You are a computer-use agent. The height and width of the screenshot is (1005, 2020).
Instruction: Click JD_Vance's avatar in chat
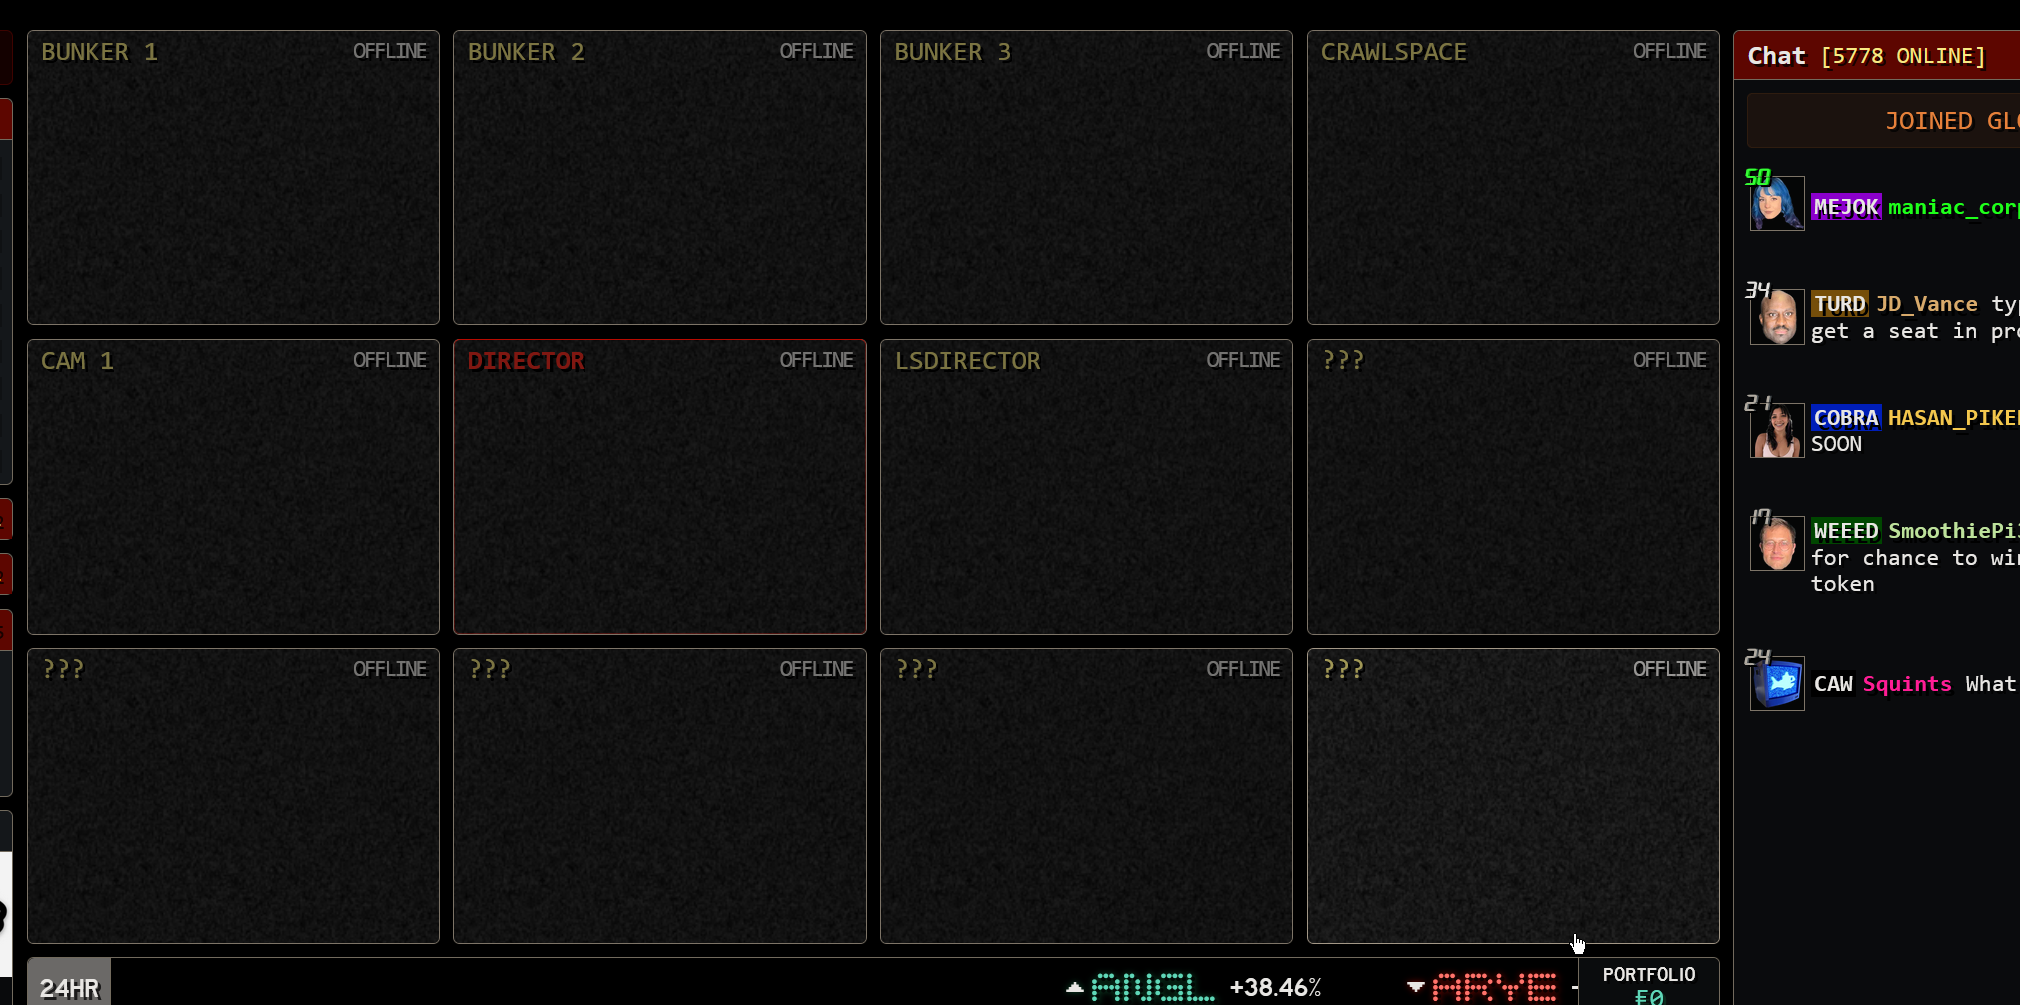(1777, 317)
